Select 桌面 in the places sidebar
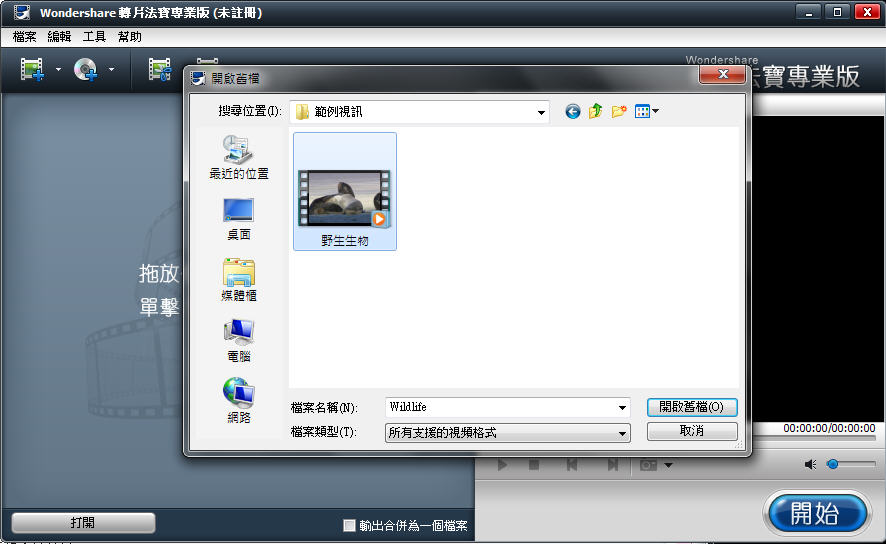 click(238, 218)
